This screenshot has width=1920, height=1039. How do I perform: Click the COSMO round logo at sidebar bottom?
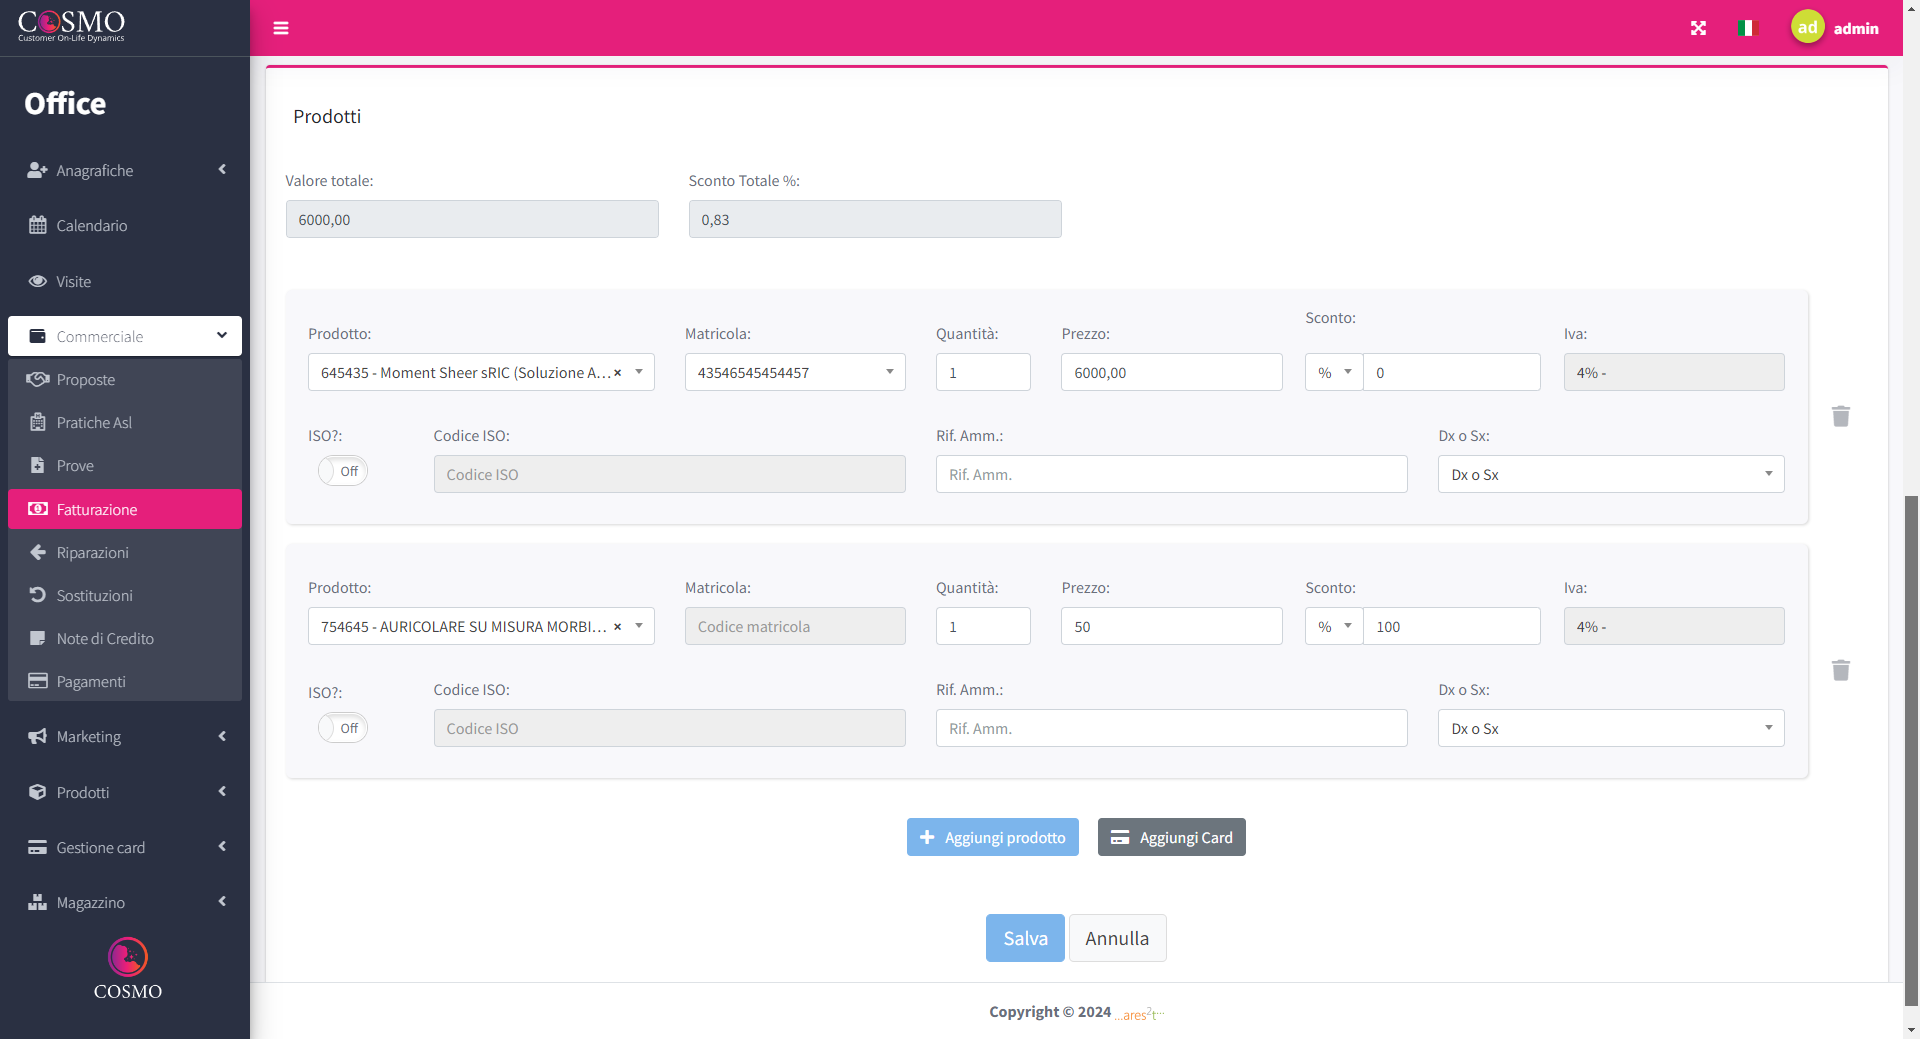pyautogui.click(x=128, y=957)
